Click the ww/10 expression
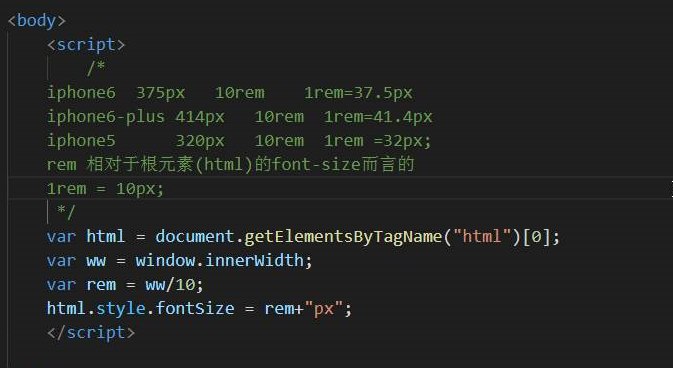Viewport: 673px width, 368px height. (x=170, y=285)
